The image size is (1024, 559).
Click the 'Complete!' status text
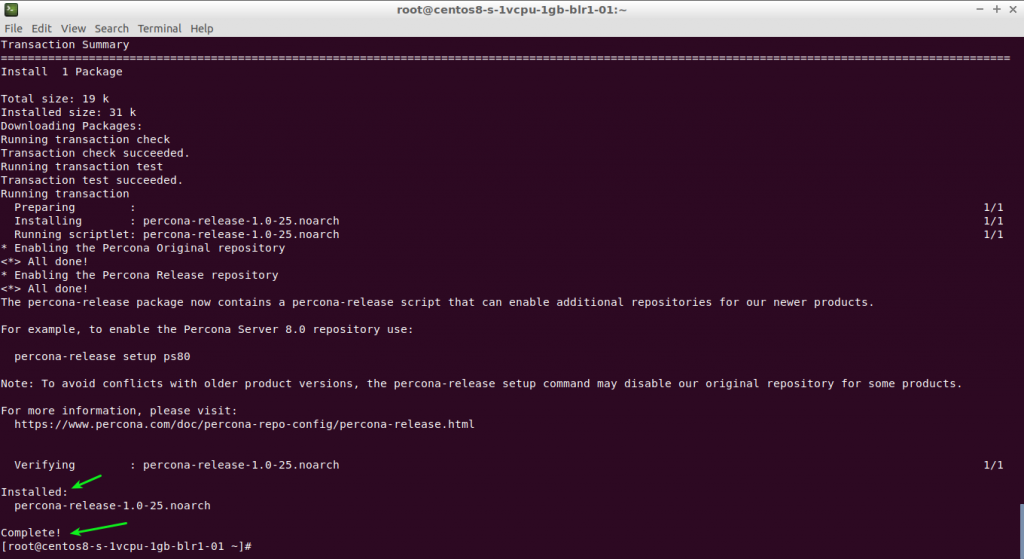31,532
